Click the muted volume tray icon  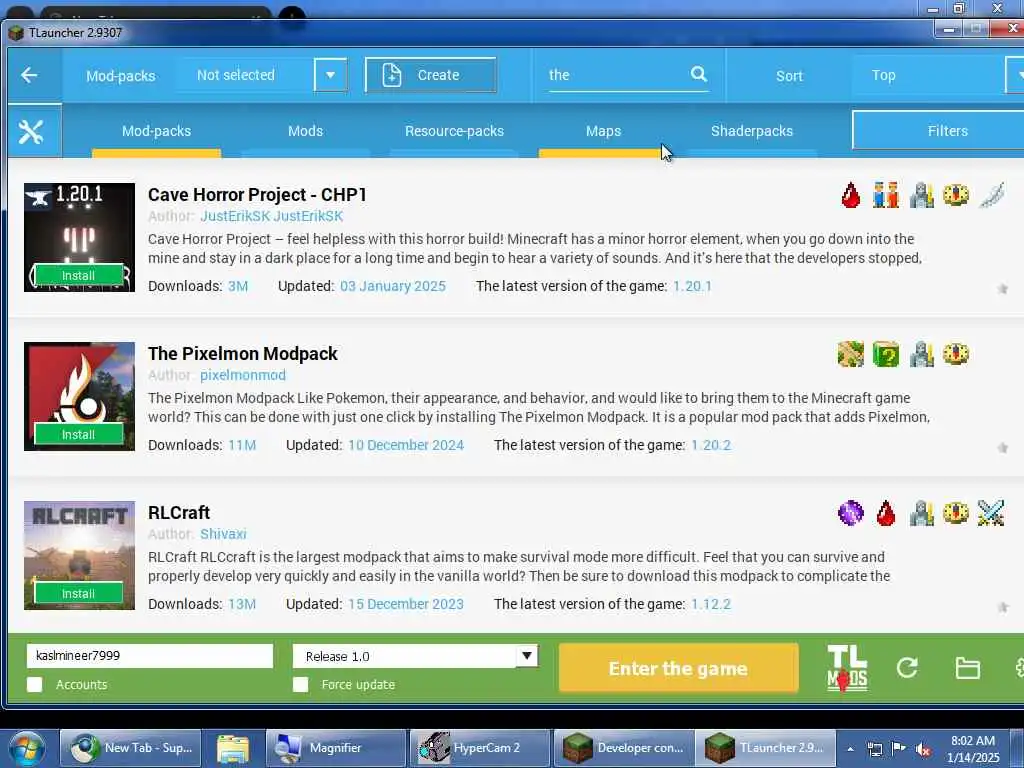923,750
